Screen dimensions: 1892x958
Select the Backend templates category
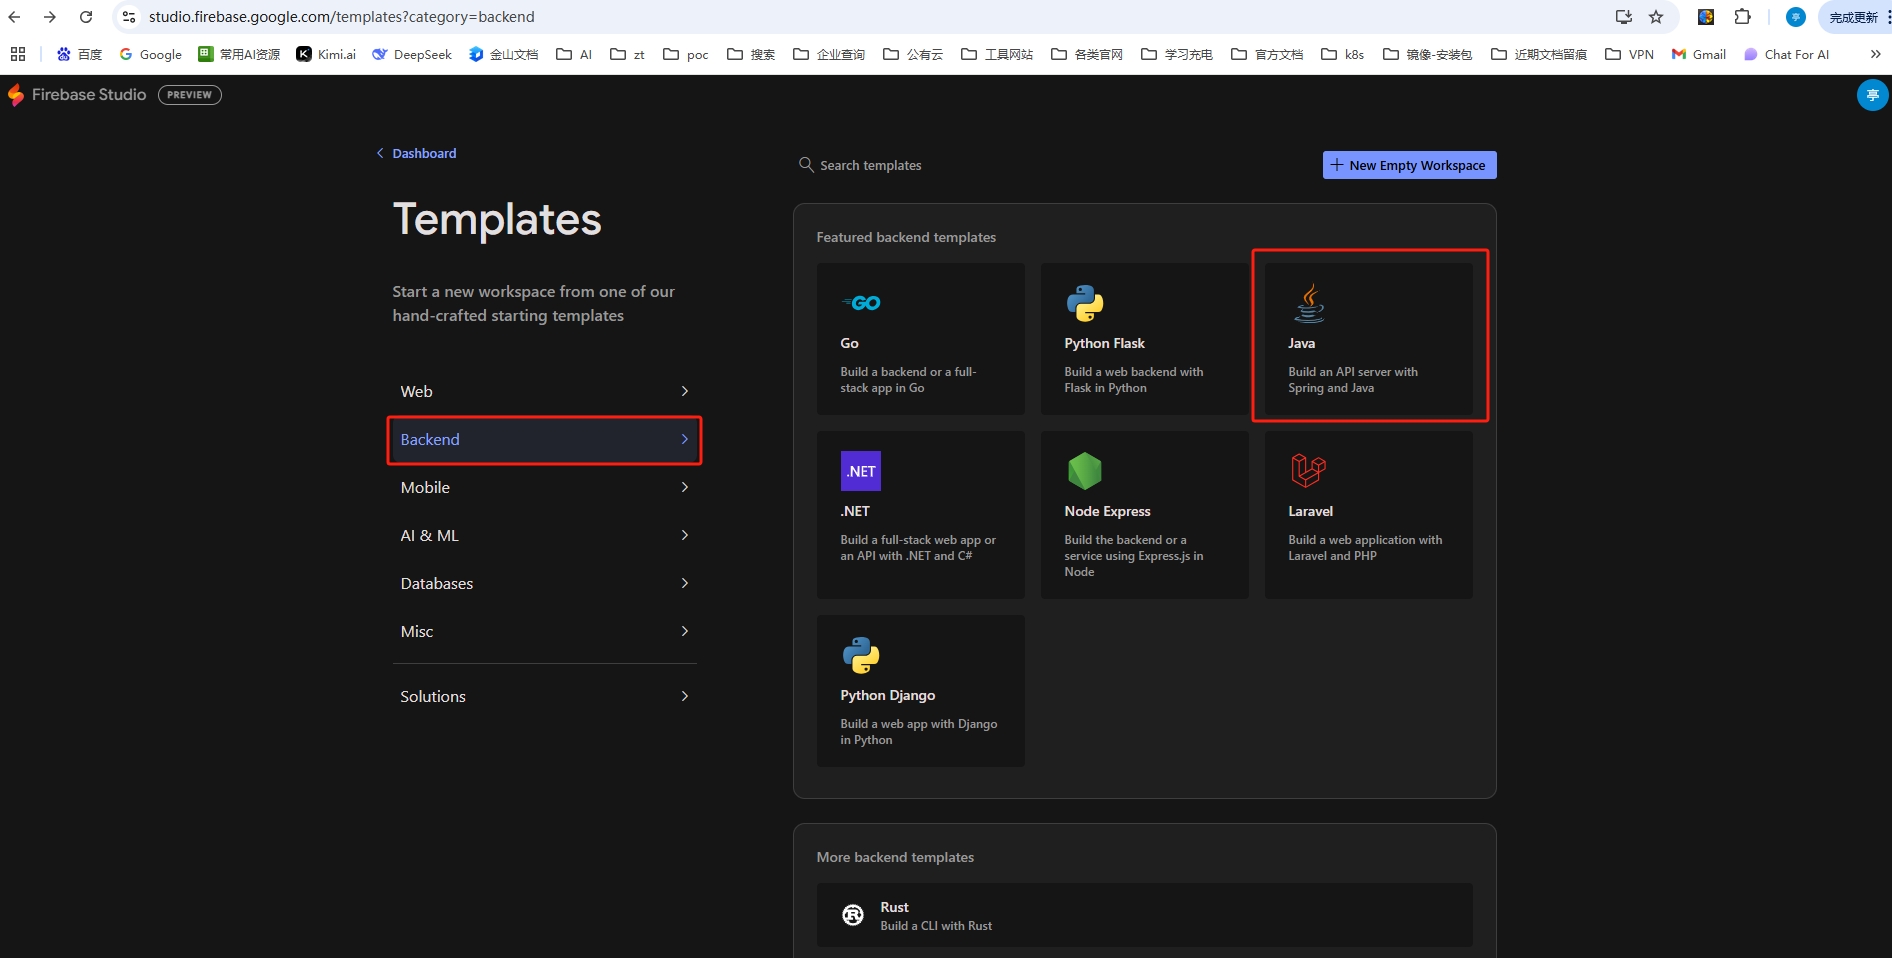click(545, 439)
